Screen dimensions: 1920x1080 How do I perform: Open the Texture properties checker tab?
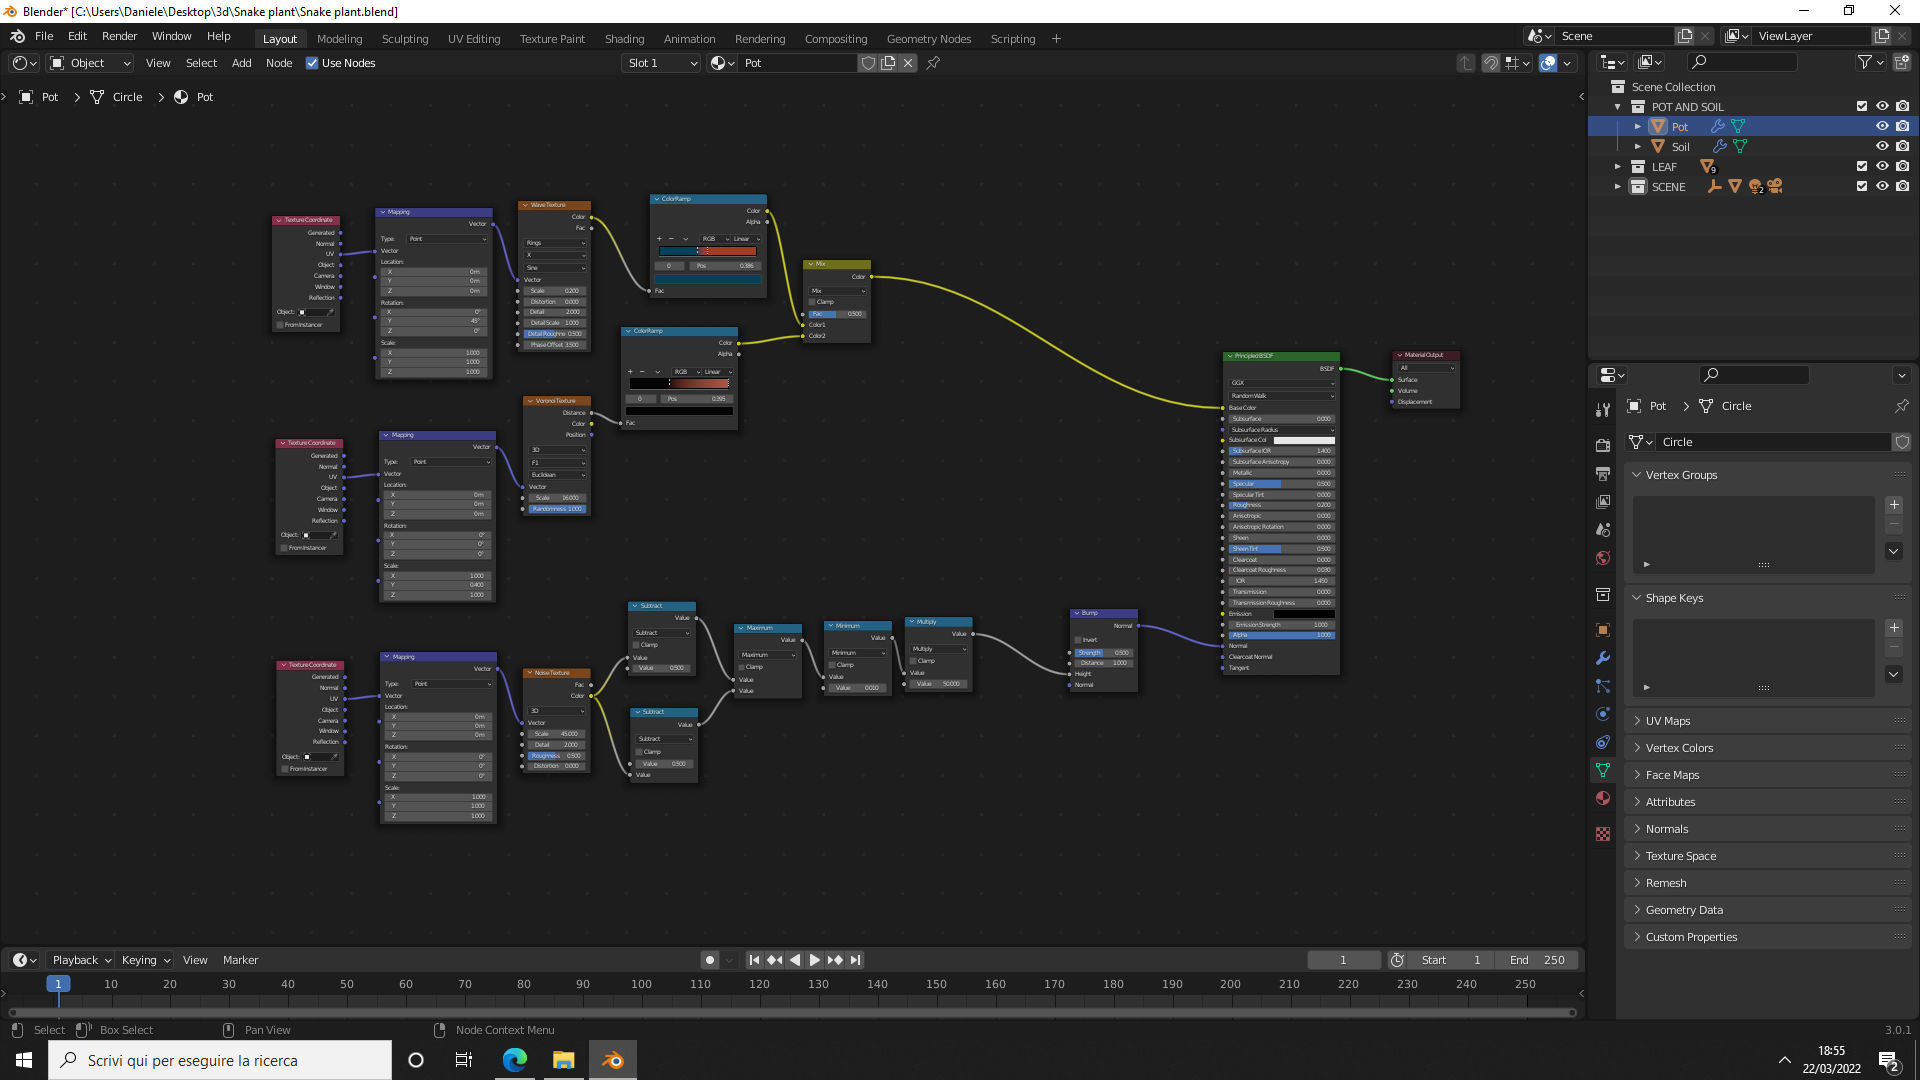tap(1603, 834)
